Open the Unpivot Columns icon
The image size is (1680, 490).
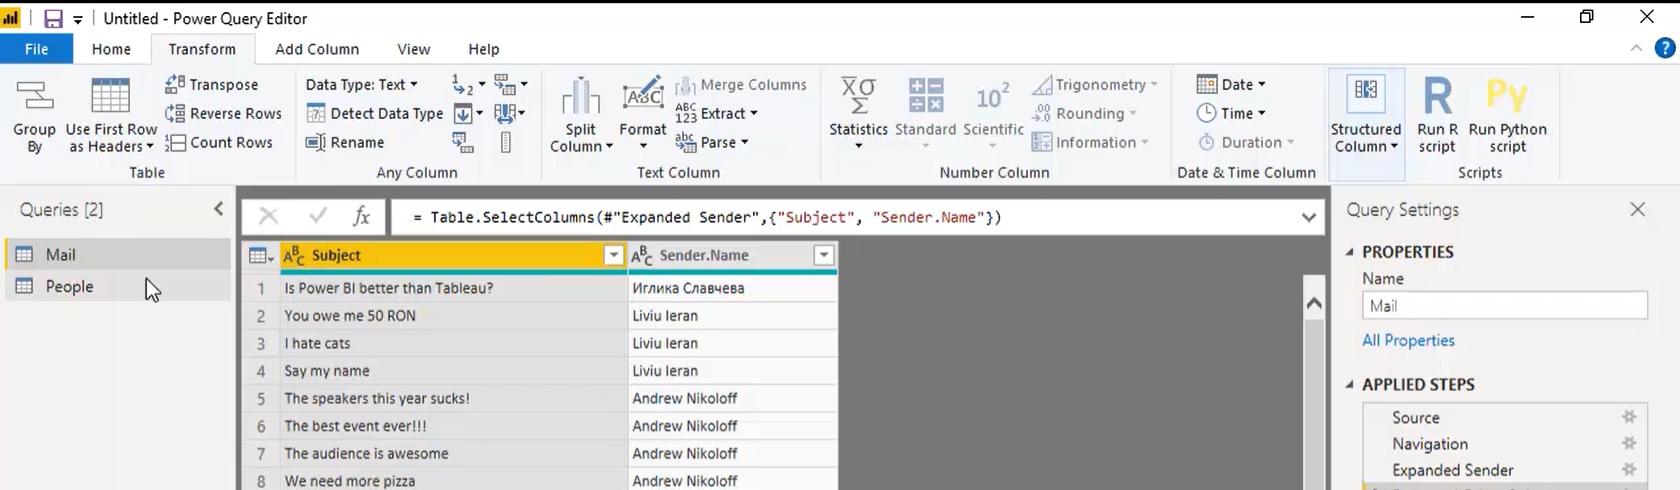510,84
